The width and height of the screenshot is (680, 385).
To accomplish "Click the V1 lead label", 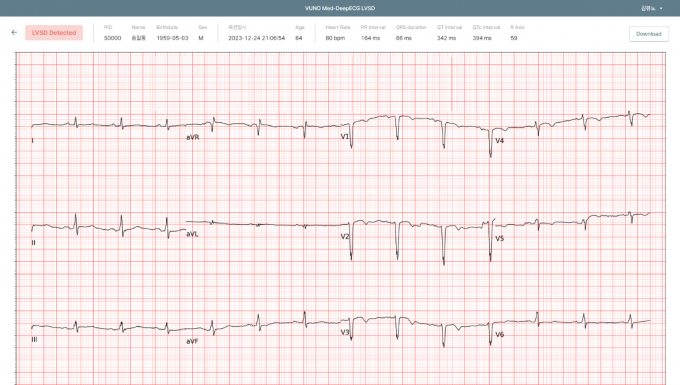I will point(345,137).
